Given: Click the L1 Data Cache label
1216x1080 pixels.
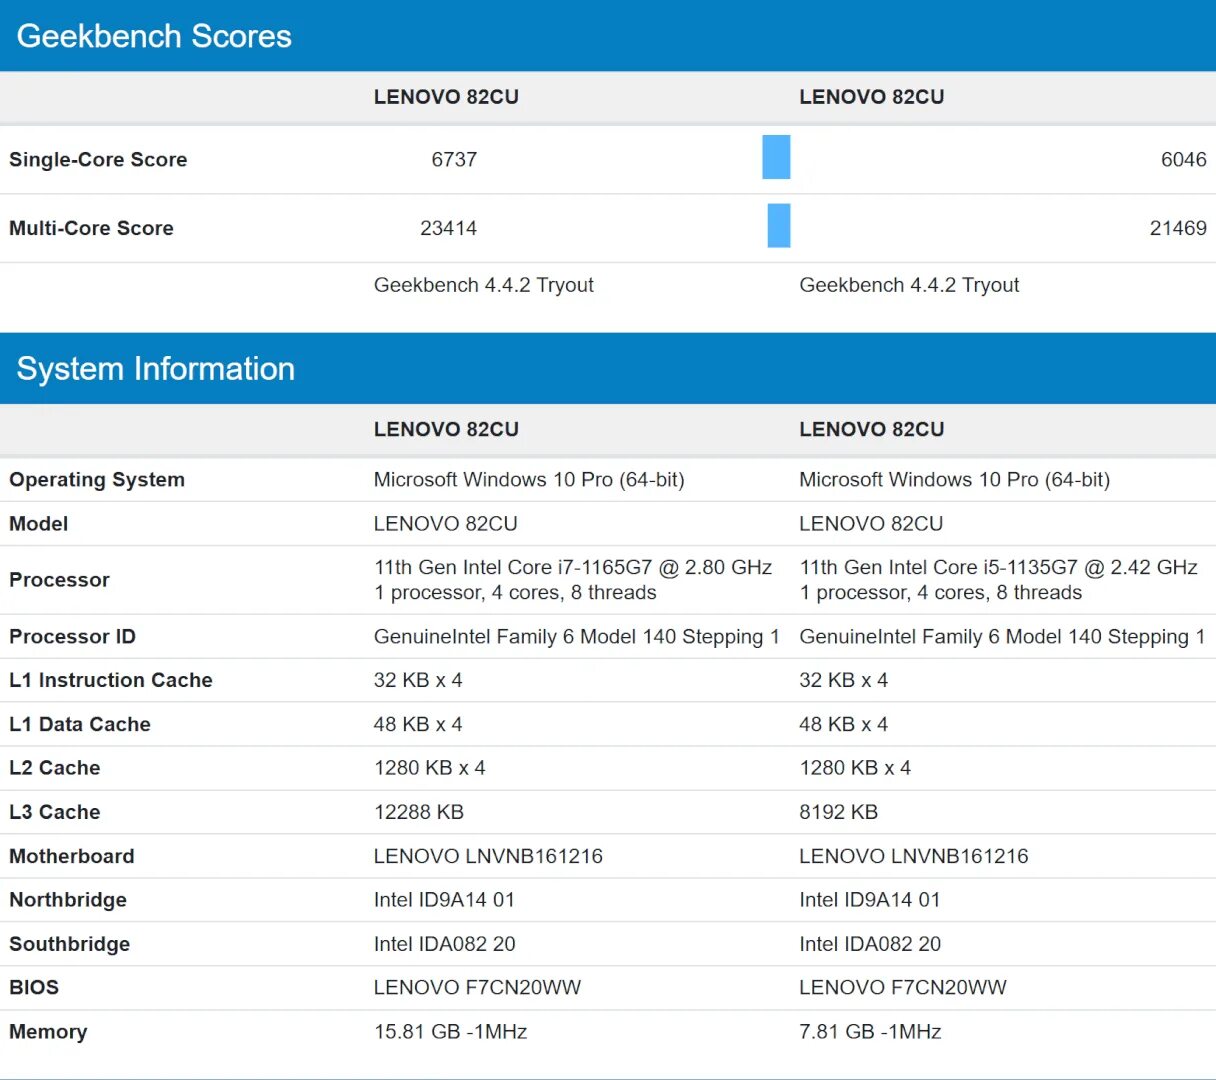Looking at the screenshot, I should click(80, 724).
